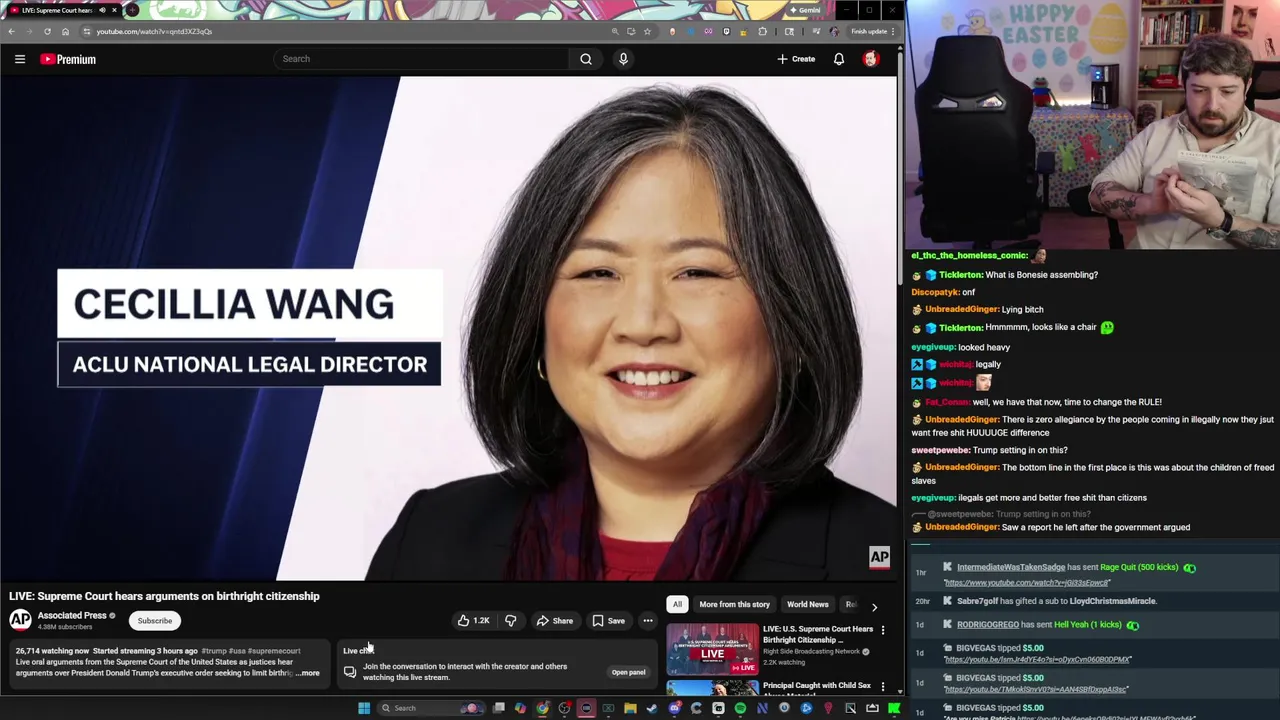Image resolution: width=1280 pixels, height=720 pixels.
Task: Visit the Associated Press channel name link
Action: [x=72, y=616]
